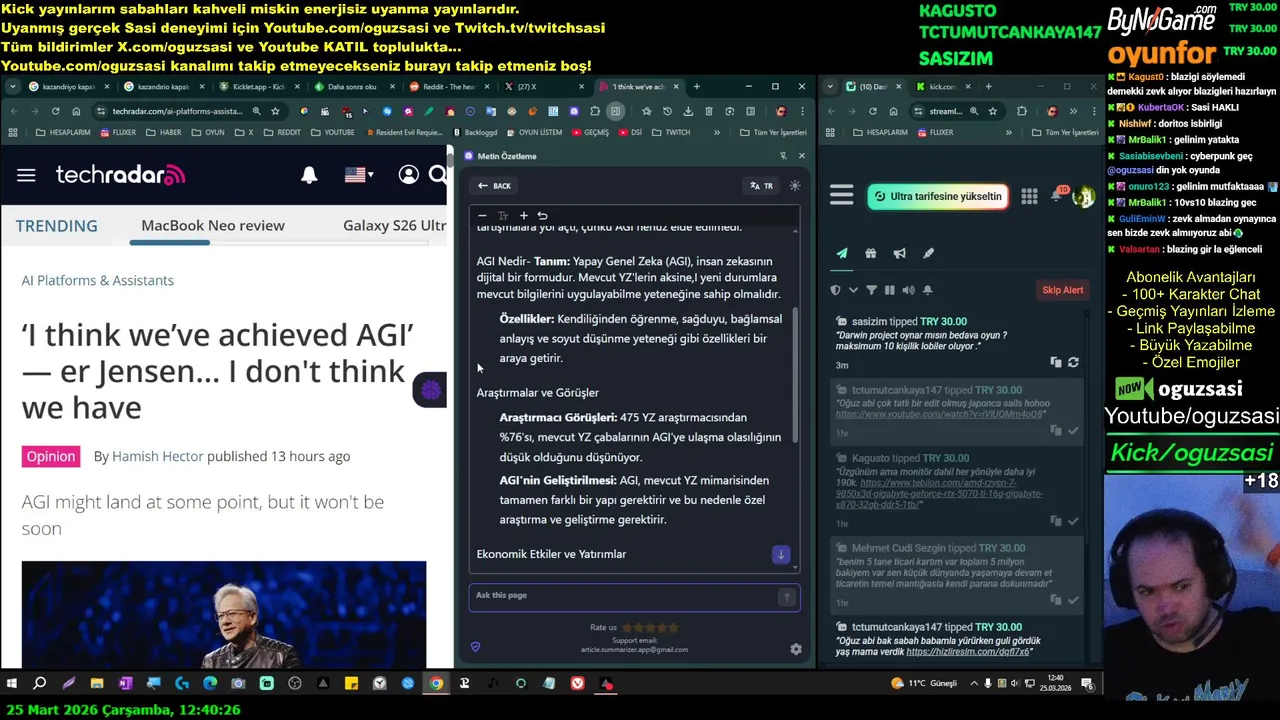Open the Streamlabs dashboard hamburger menu
Screen dimensions: 1280x720
click(842, 196)
